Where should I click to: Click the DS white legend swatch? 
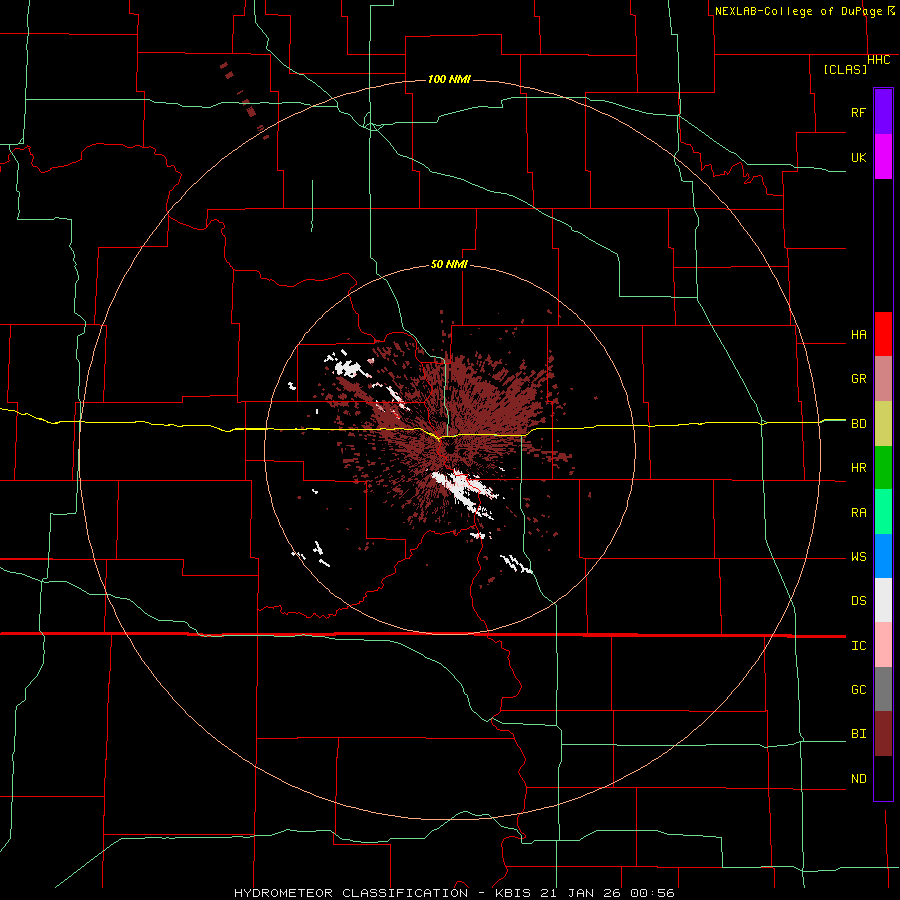pyautogui.click(x=883, y=600)
